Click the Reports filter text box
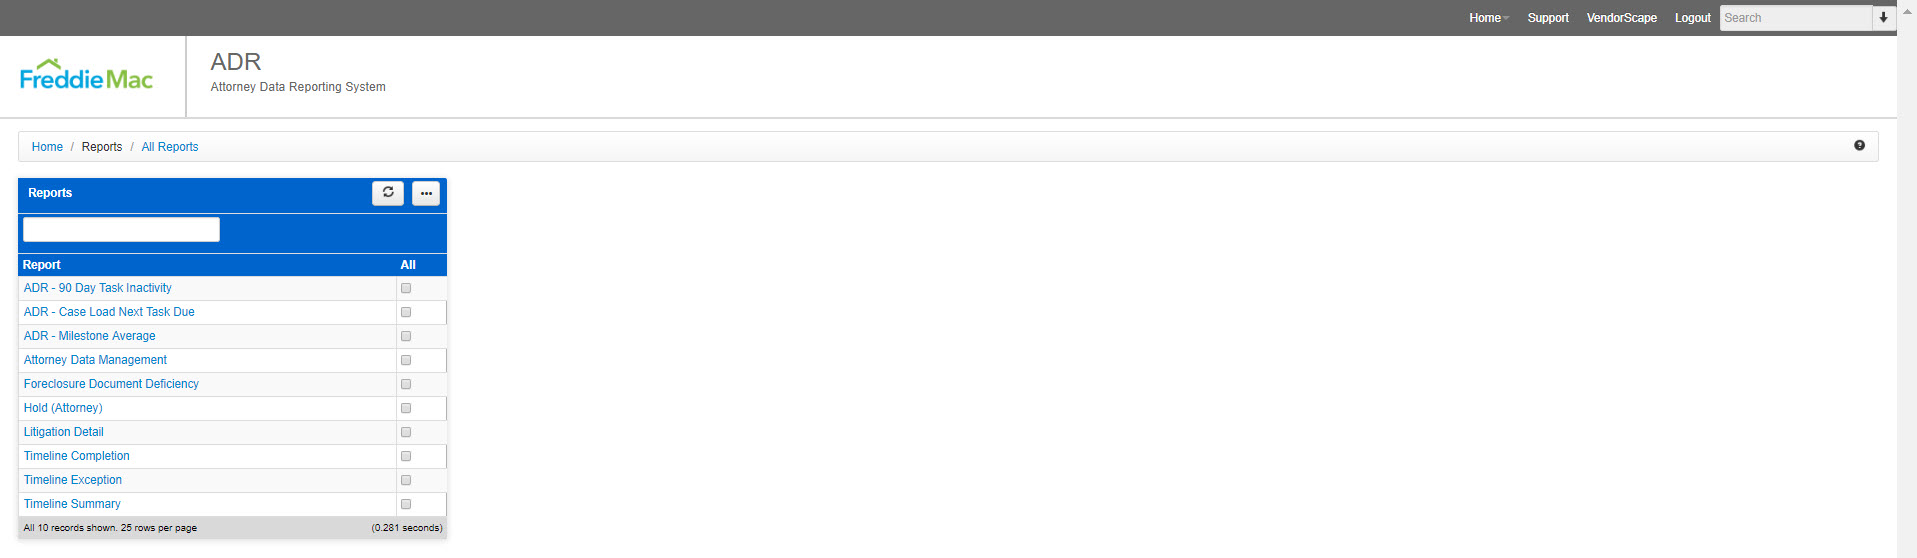This screenshot has height=558, width=1917. [121, 230]
